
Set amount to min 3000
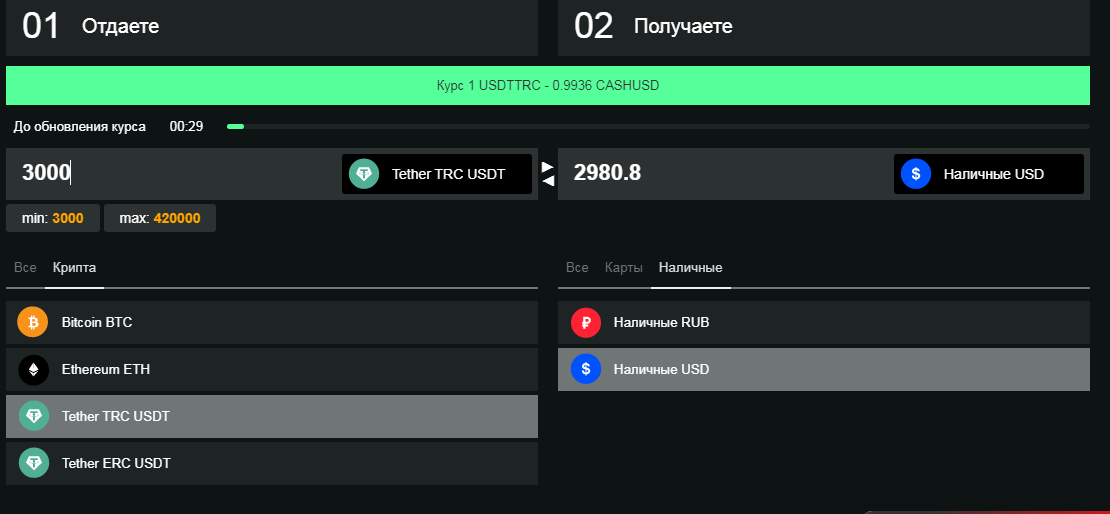pos(52,218)
